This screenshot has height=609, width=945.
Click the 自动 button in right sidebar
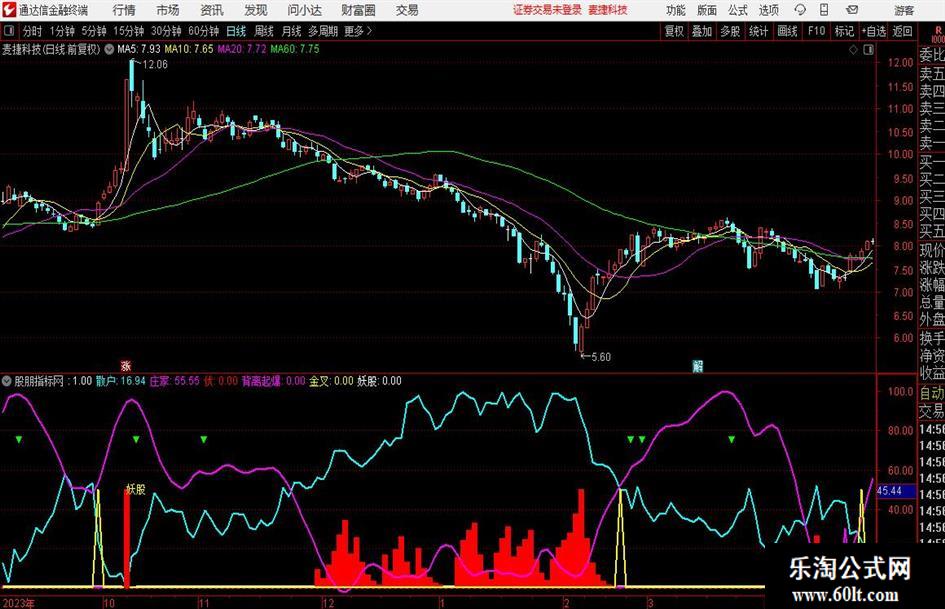[x=932, y=393]
